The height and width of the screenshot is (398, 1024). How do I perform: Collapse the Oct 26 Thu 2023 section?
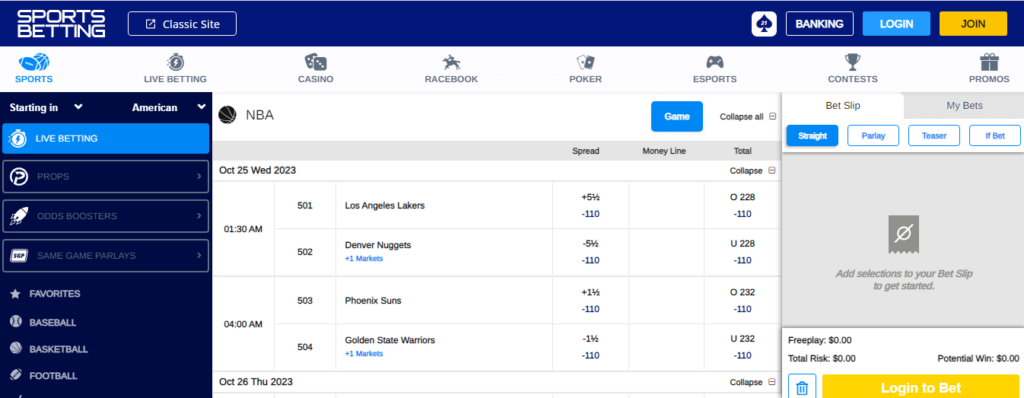(752, 382)
